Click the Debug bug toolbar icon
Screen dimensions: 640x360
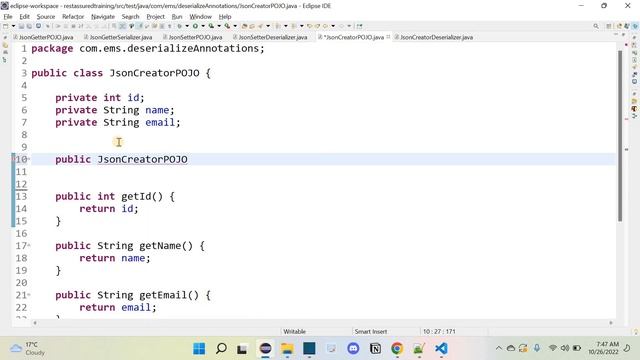click(x=179, y=26)
